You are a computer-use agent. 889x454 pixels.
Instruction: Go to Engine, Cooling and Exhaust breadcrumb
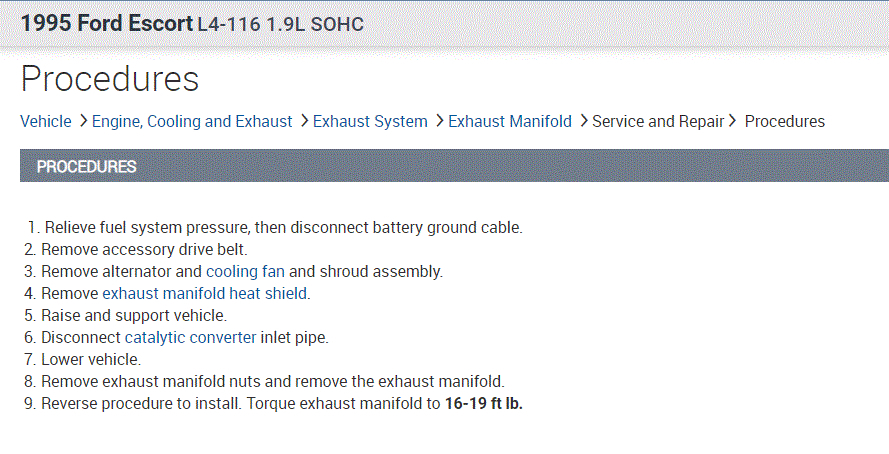point(192,121)
